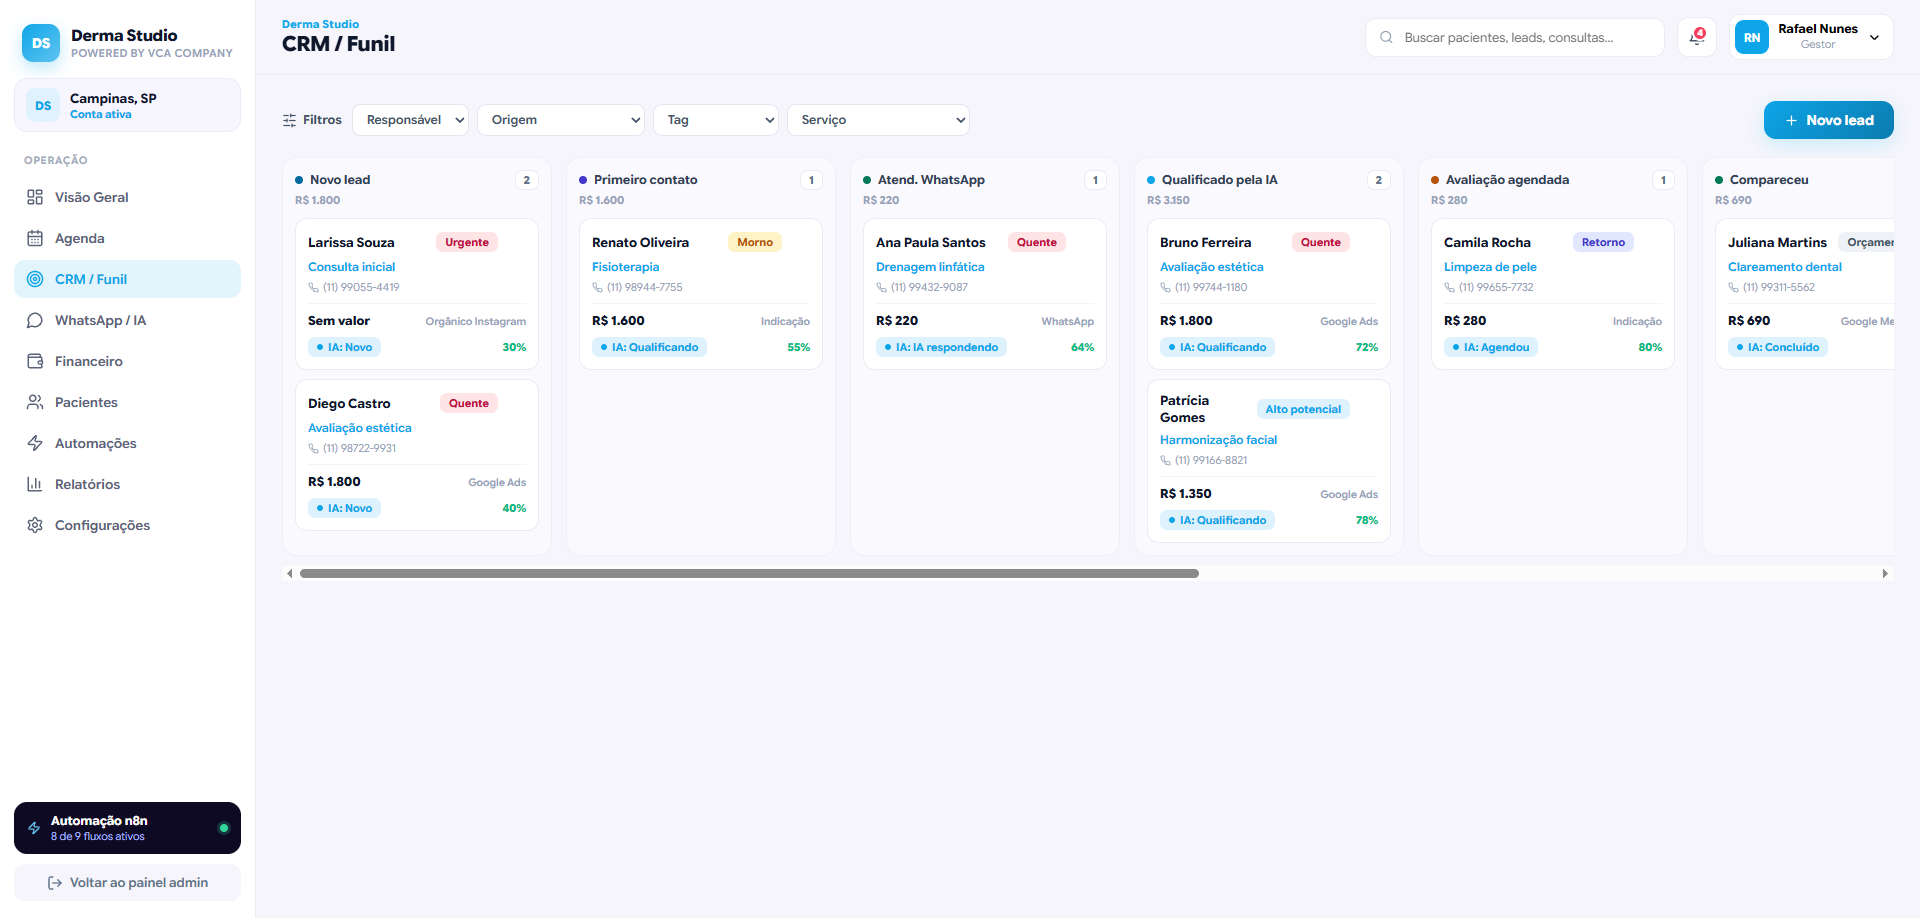Click the Pacientes people icon
This screenshot has height=918, width=1920.
tap(35, 402)
